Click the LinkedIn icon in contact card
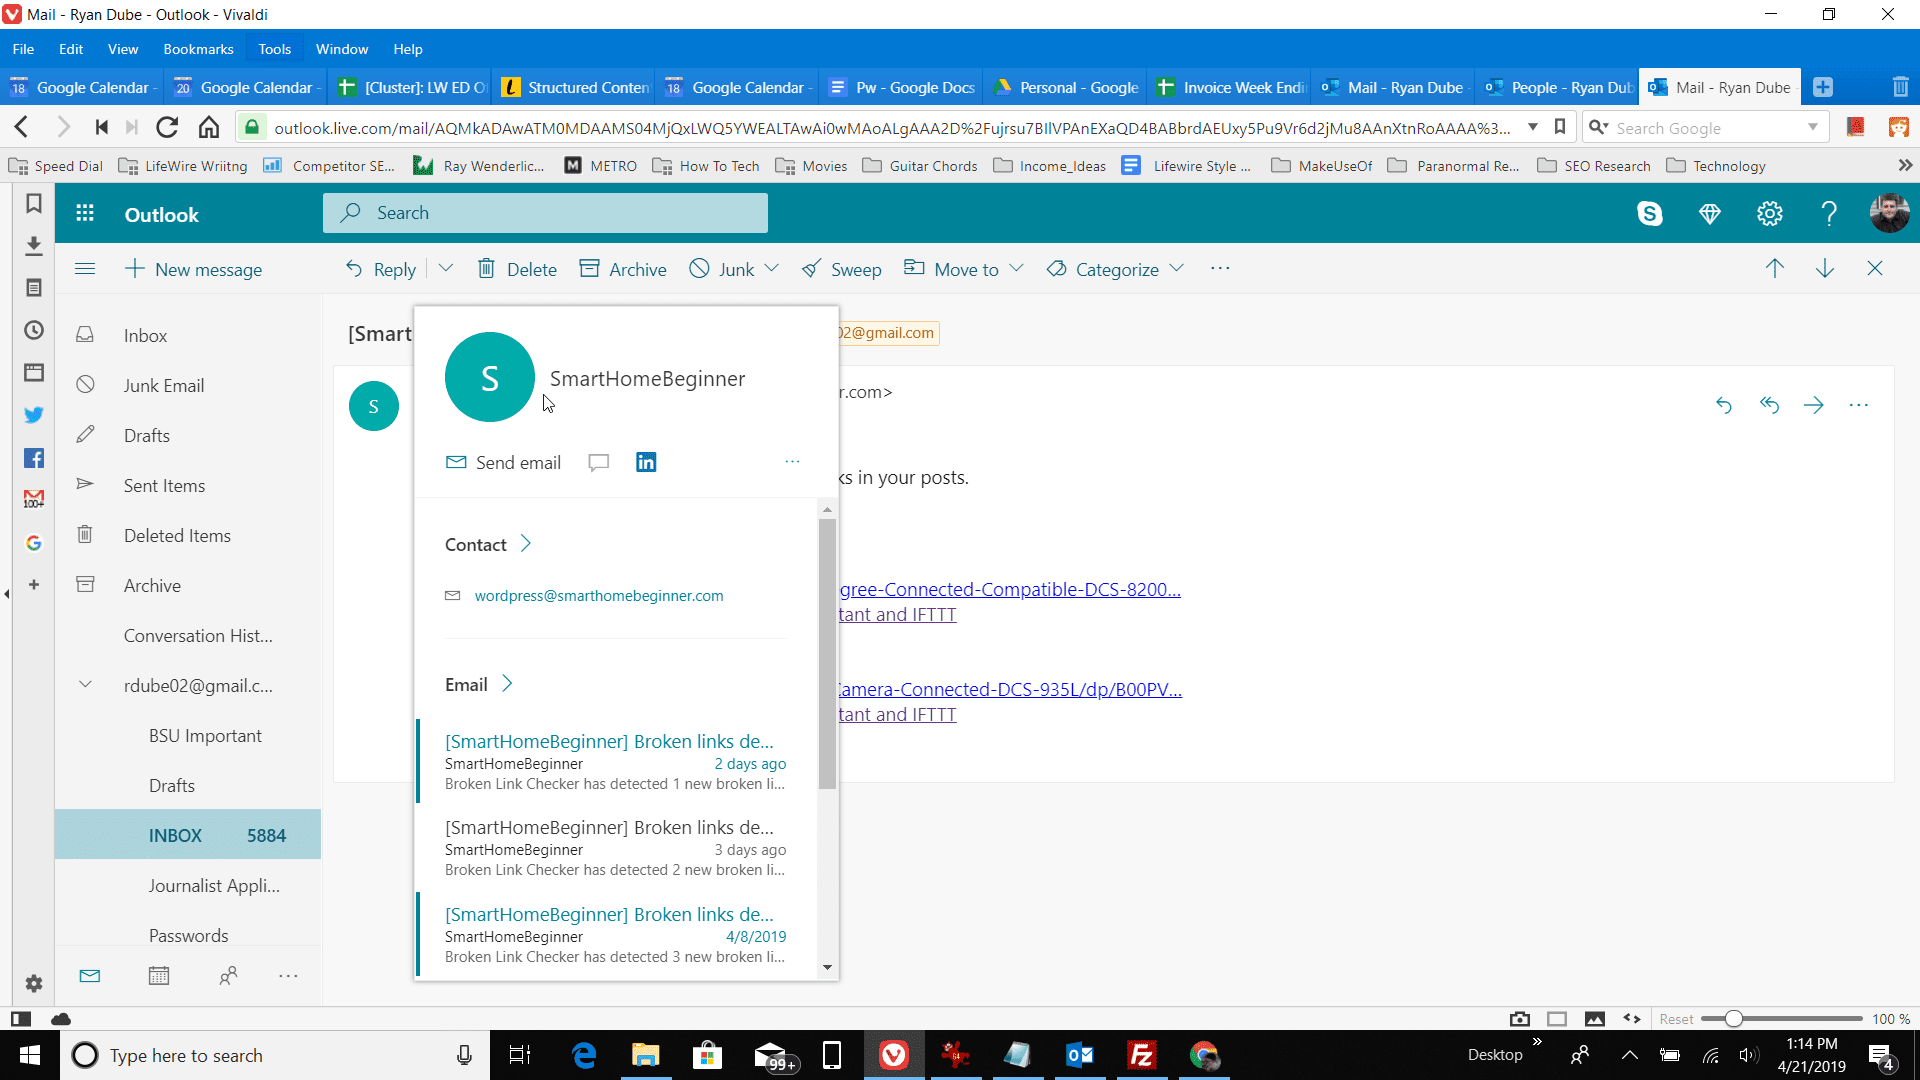 pos(646,462)
